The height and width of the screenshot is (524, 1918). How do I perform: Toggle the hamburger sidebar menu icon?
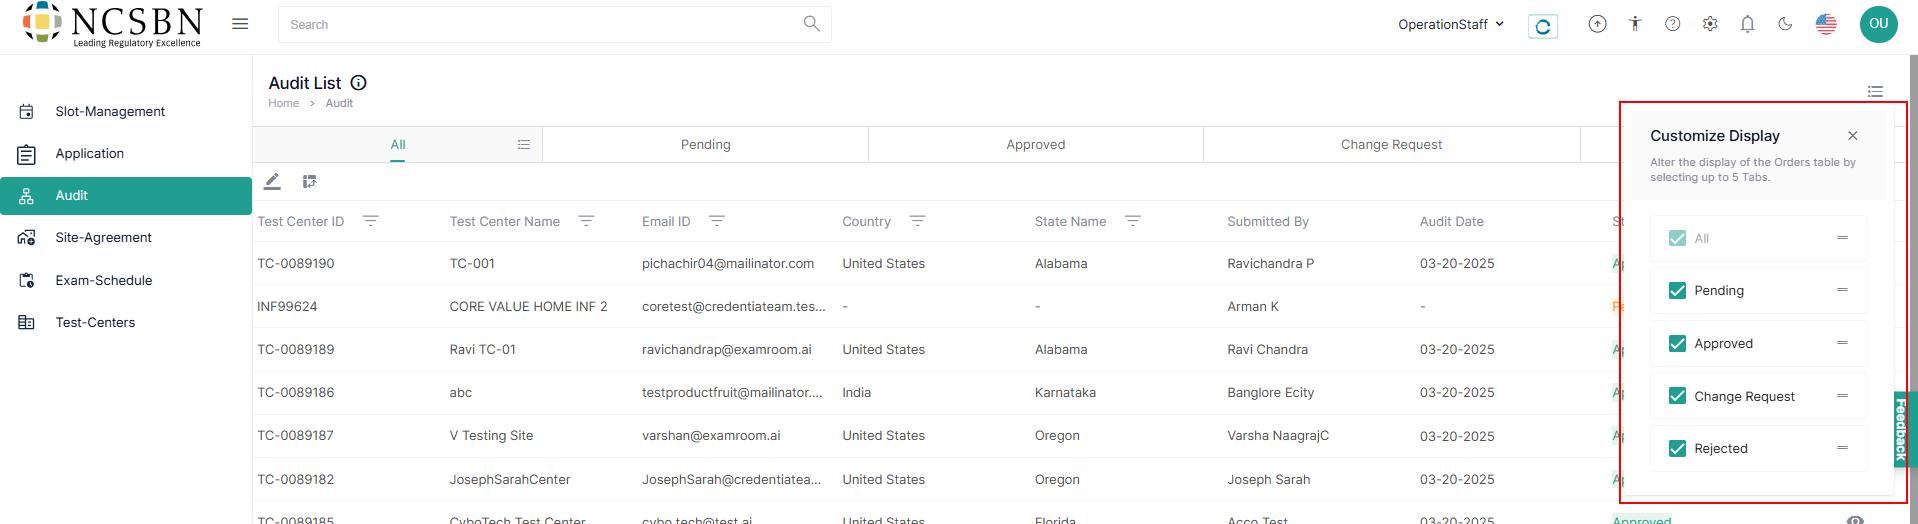240,24
